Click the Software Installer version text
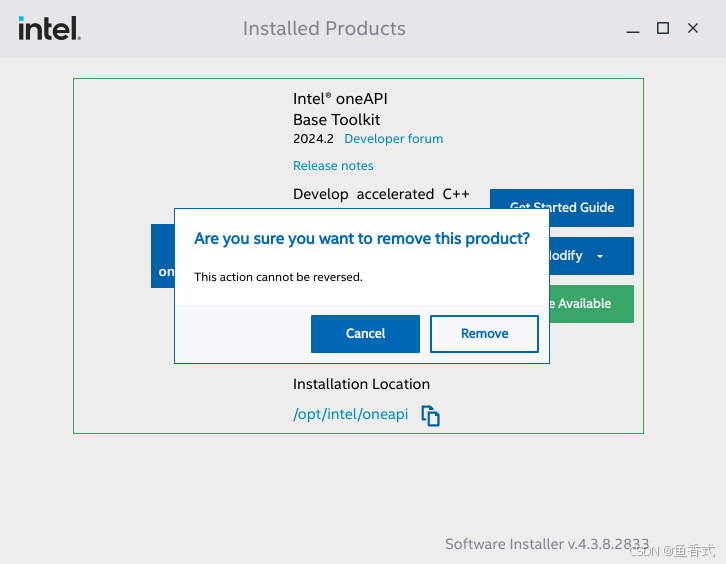726x564 pixels. coord(547,544)
